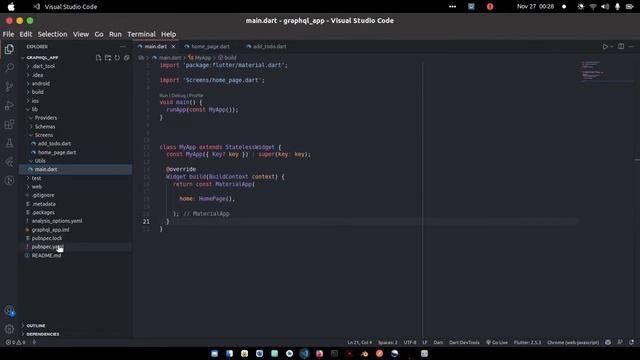Open the Selection menu

click(52, 34)
